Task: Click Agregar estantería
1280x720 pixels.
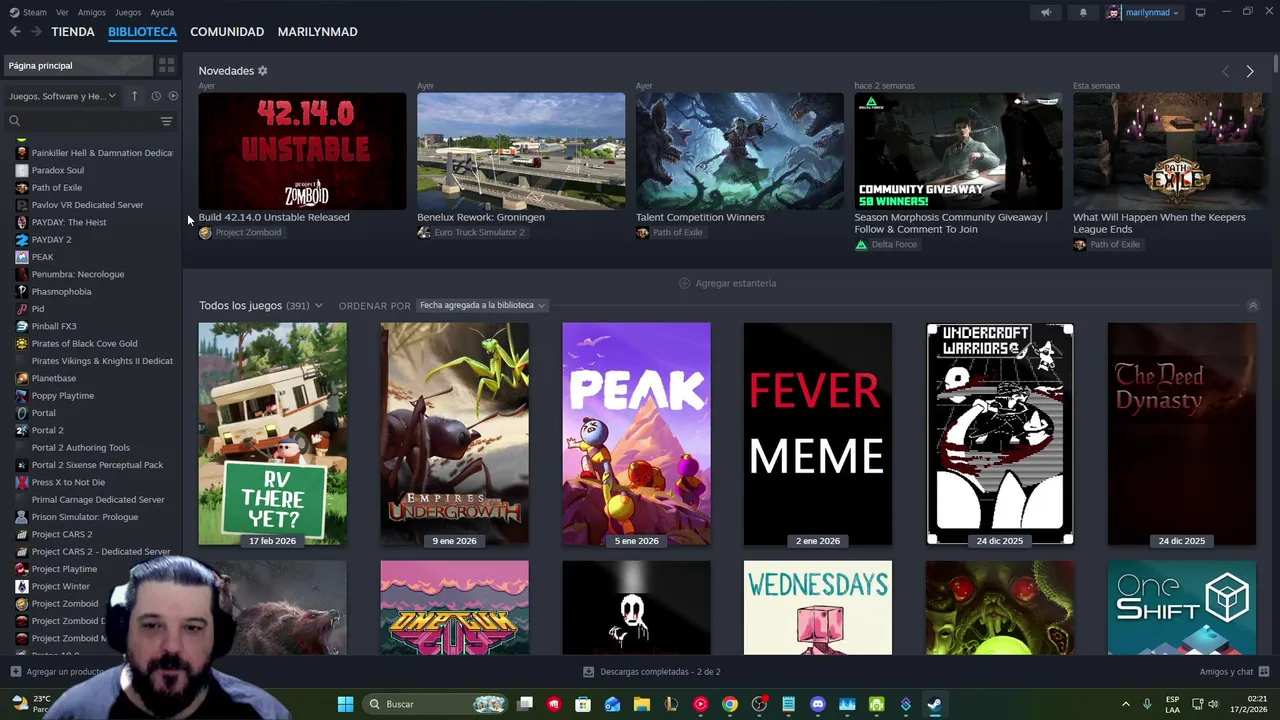Action: click(727, 283)
